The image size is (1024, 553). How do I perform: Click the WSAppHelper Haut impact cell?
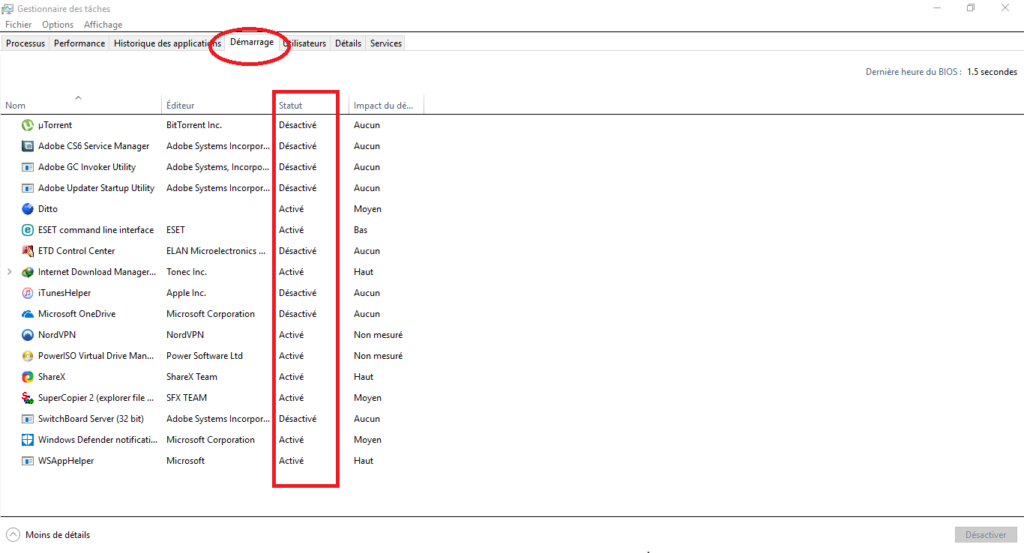(x=364, y=460)
